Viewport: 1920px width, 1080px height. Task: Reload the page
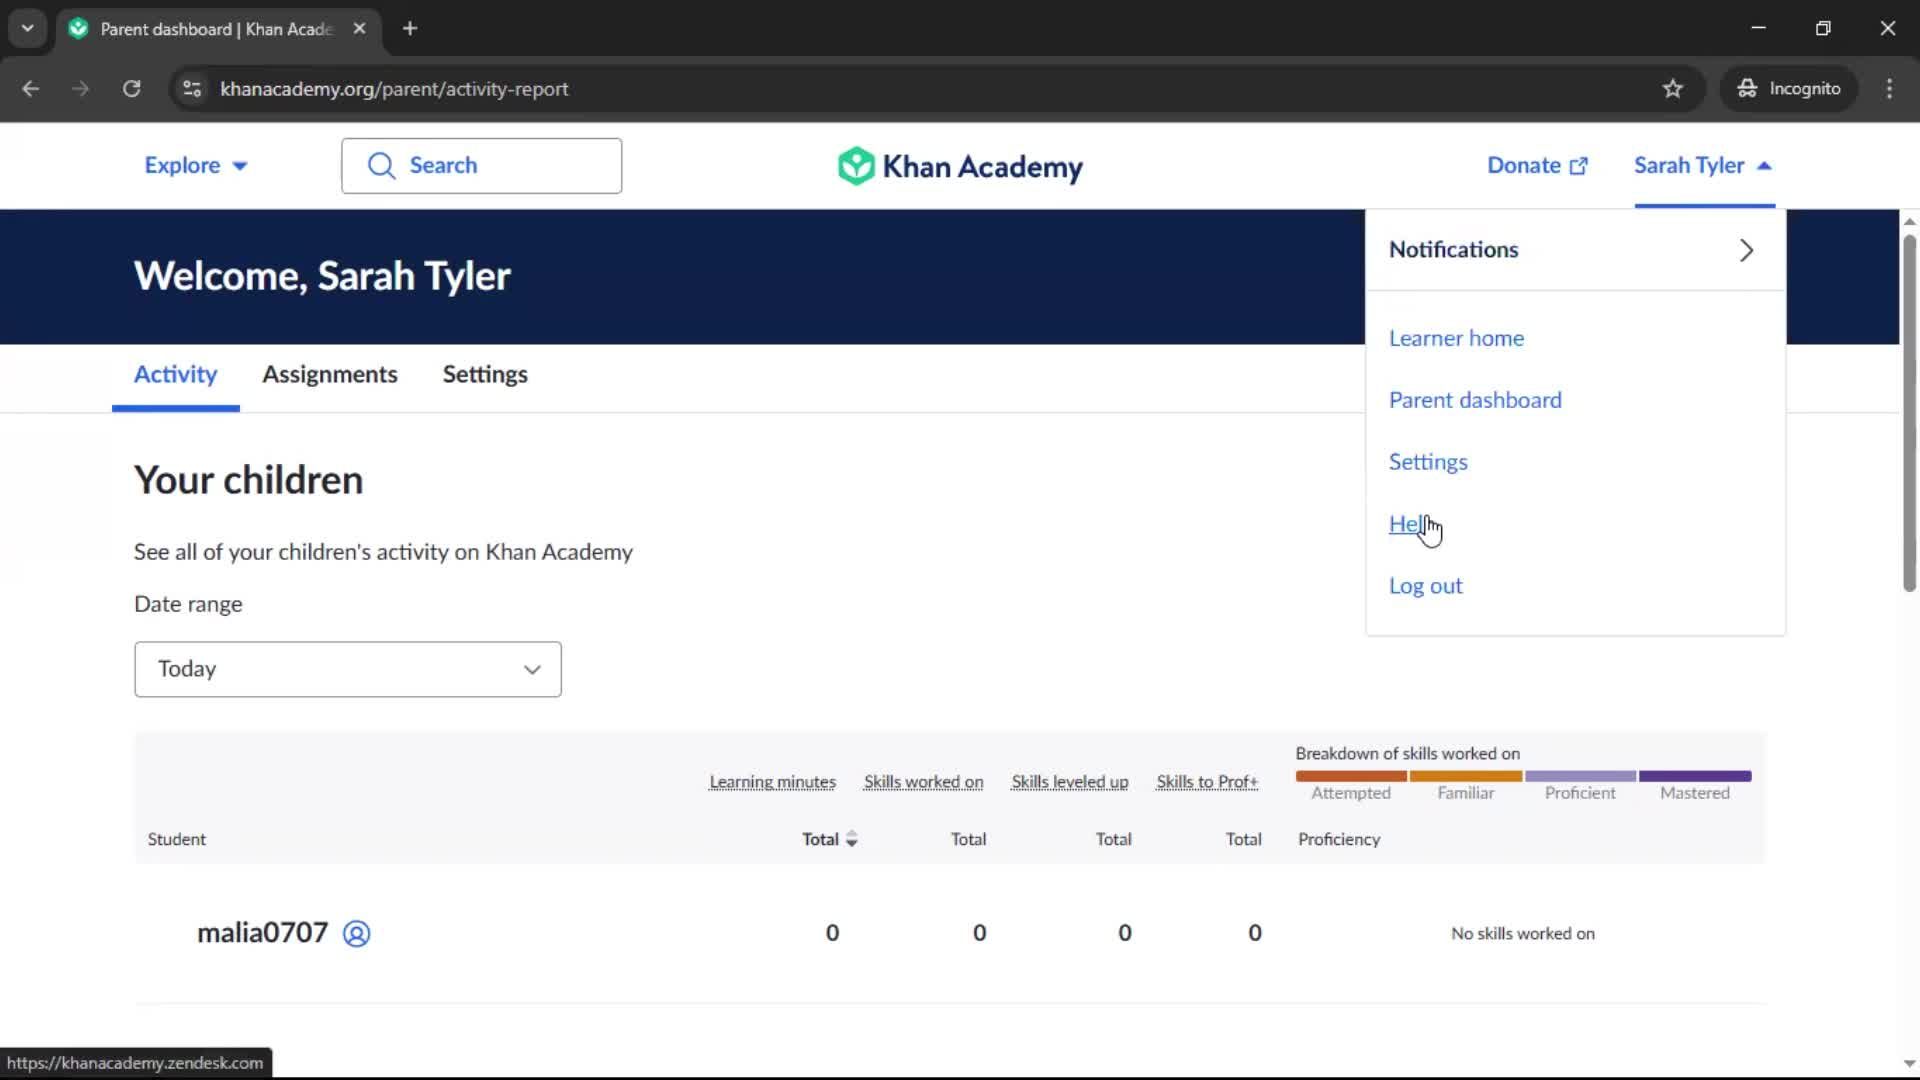pos(131,89)
